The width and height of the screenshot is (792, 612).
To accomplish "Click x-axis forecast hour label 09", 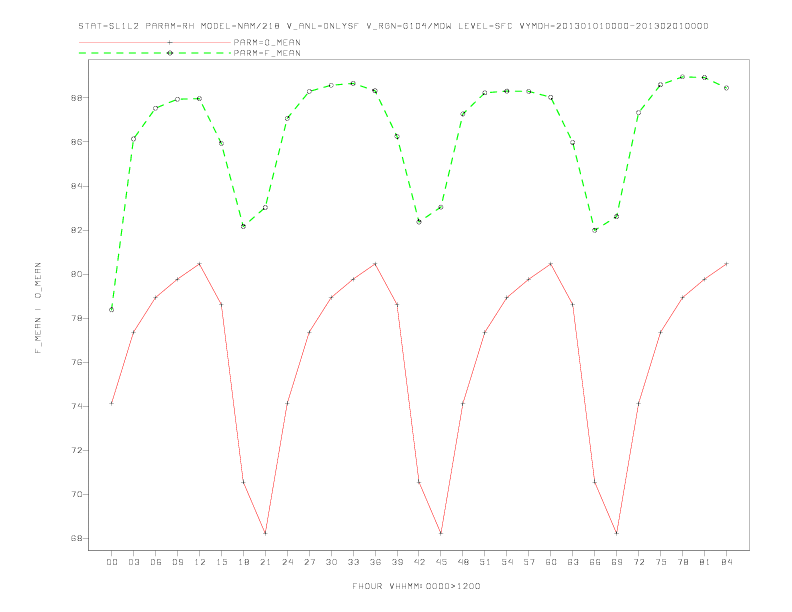I will pyautogui.click(x=177, y=562).
